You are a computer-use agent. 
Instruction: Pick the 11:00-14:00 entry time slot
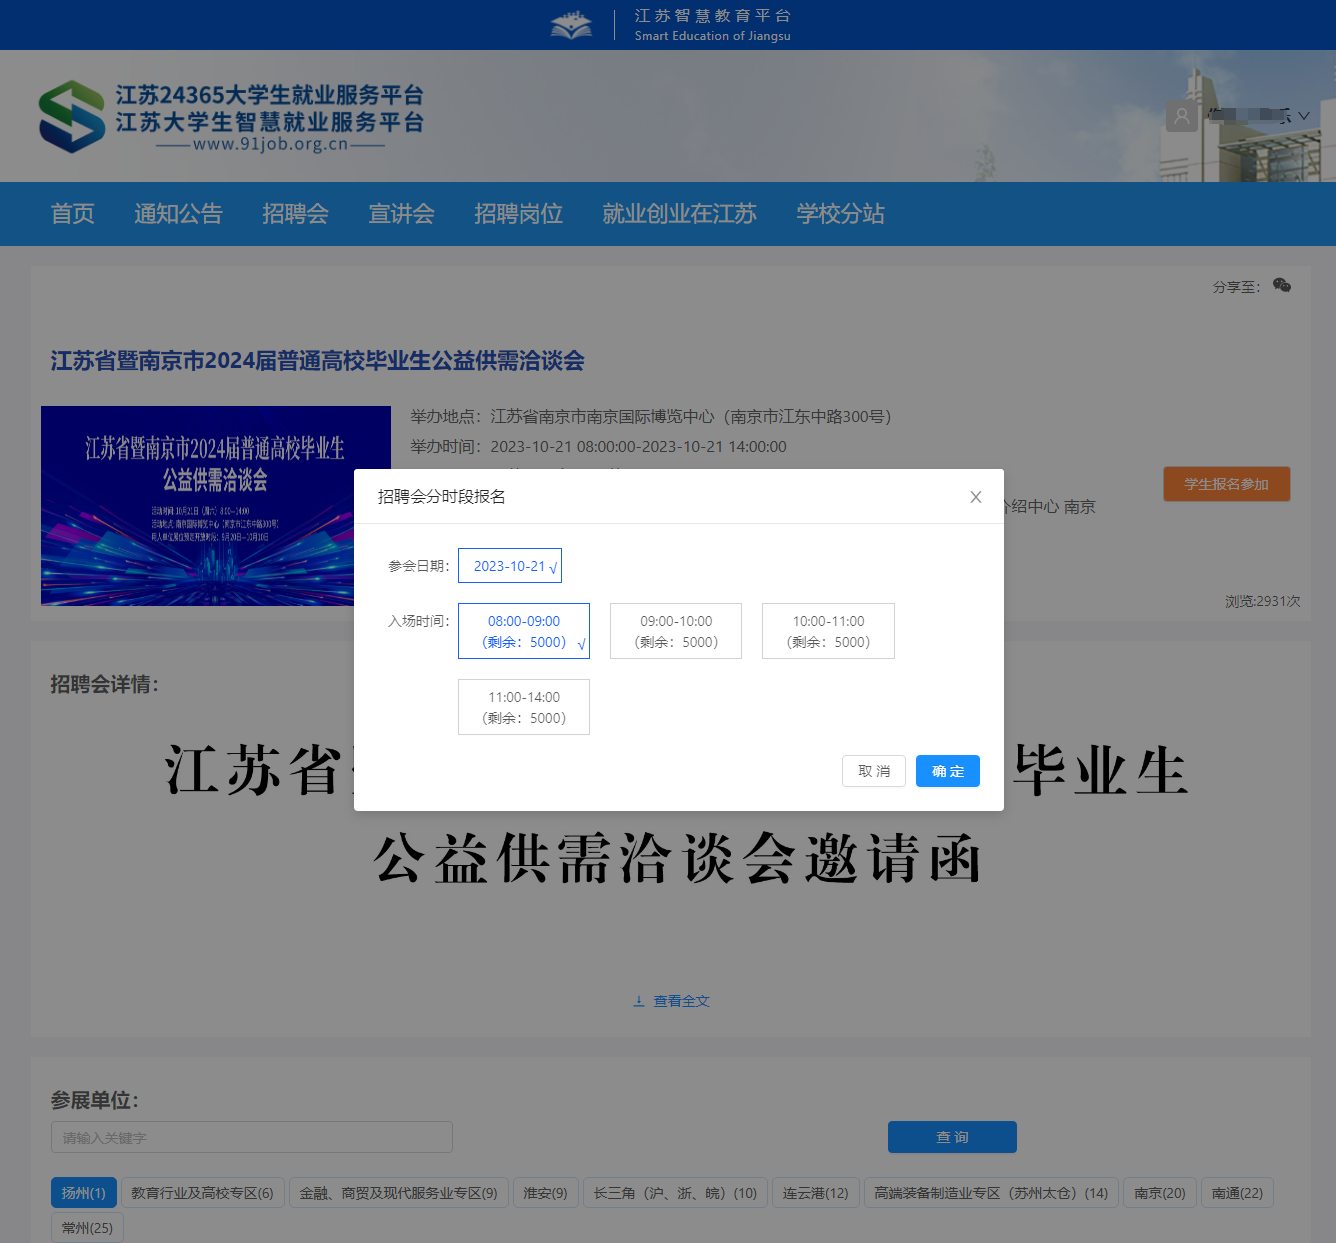point(524,707)
